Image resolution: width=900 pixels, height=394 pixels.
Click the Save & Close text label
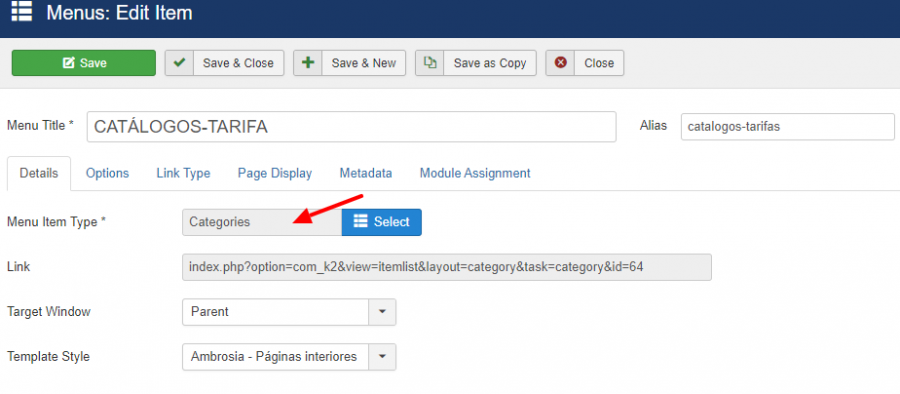coord(238,63)
